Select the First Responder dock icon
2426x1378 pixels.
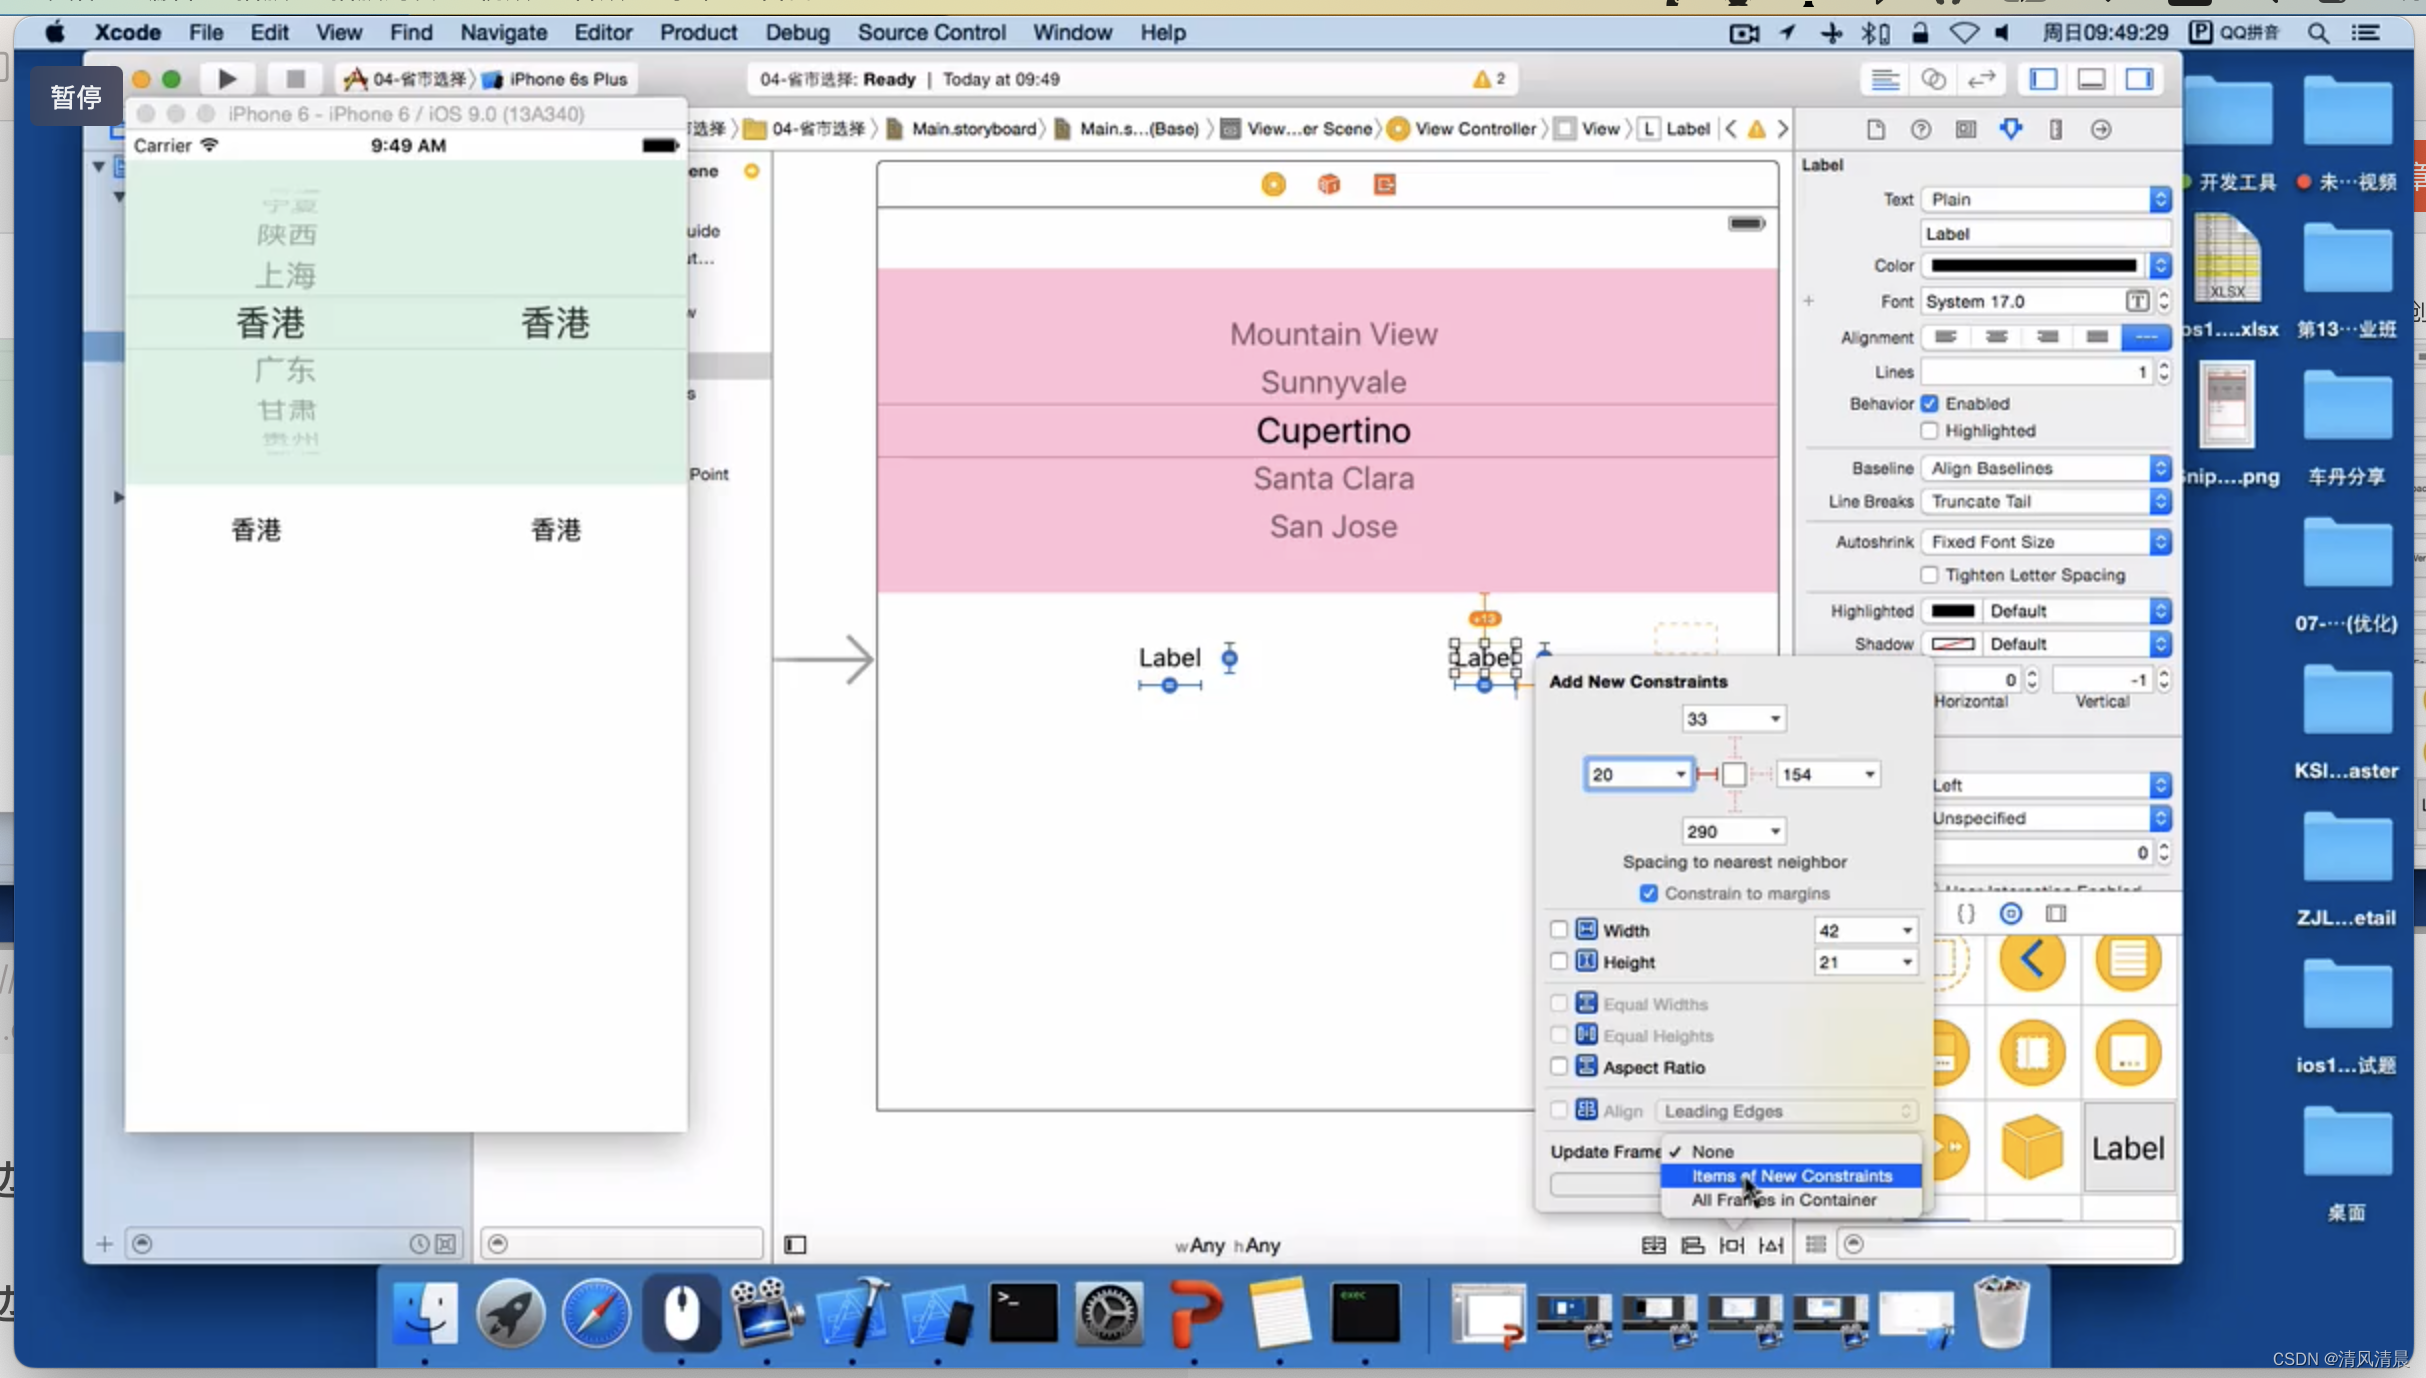click(x=1329, y=185)
